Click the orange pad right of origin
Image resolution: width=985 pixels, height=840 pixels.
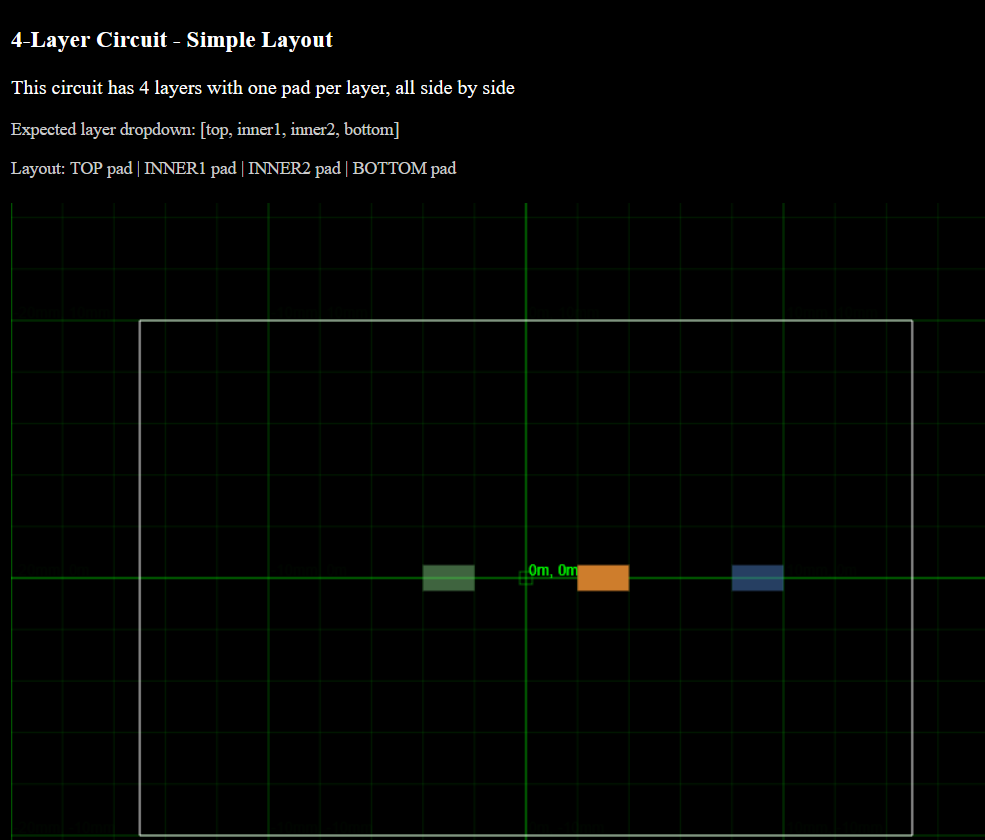[x=602, y=577]
